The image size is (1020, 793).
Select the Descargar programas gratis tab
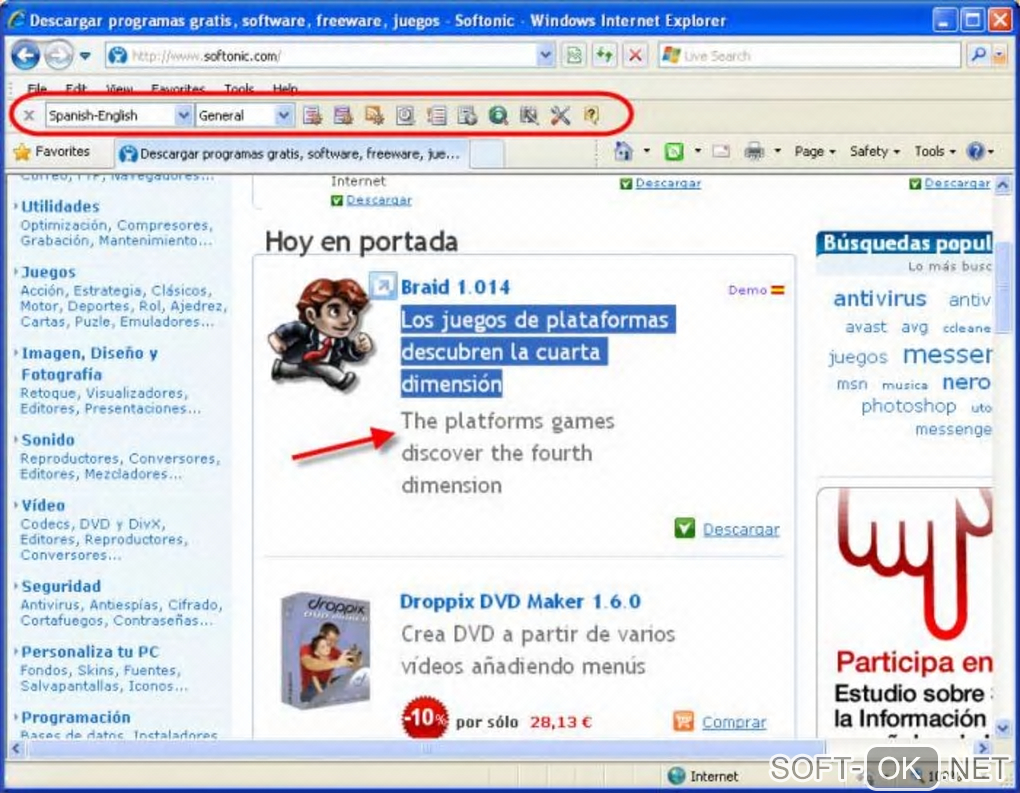pos(290,154)
